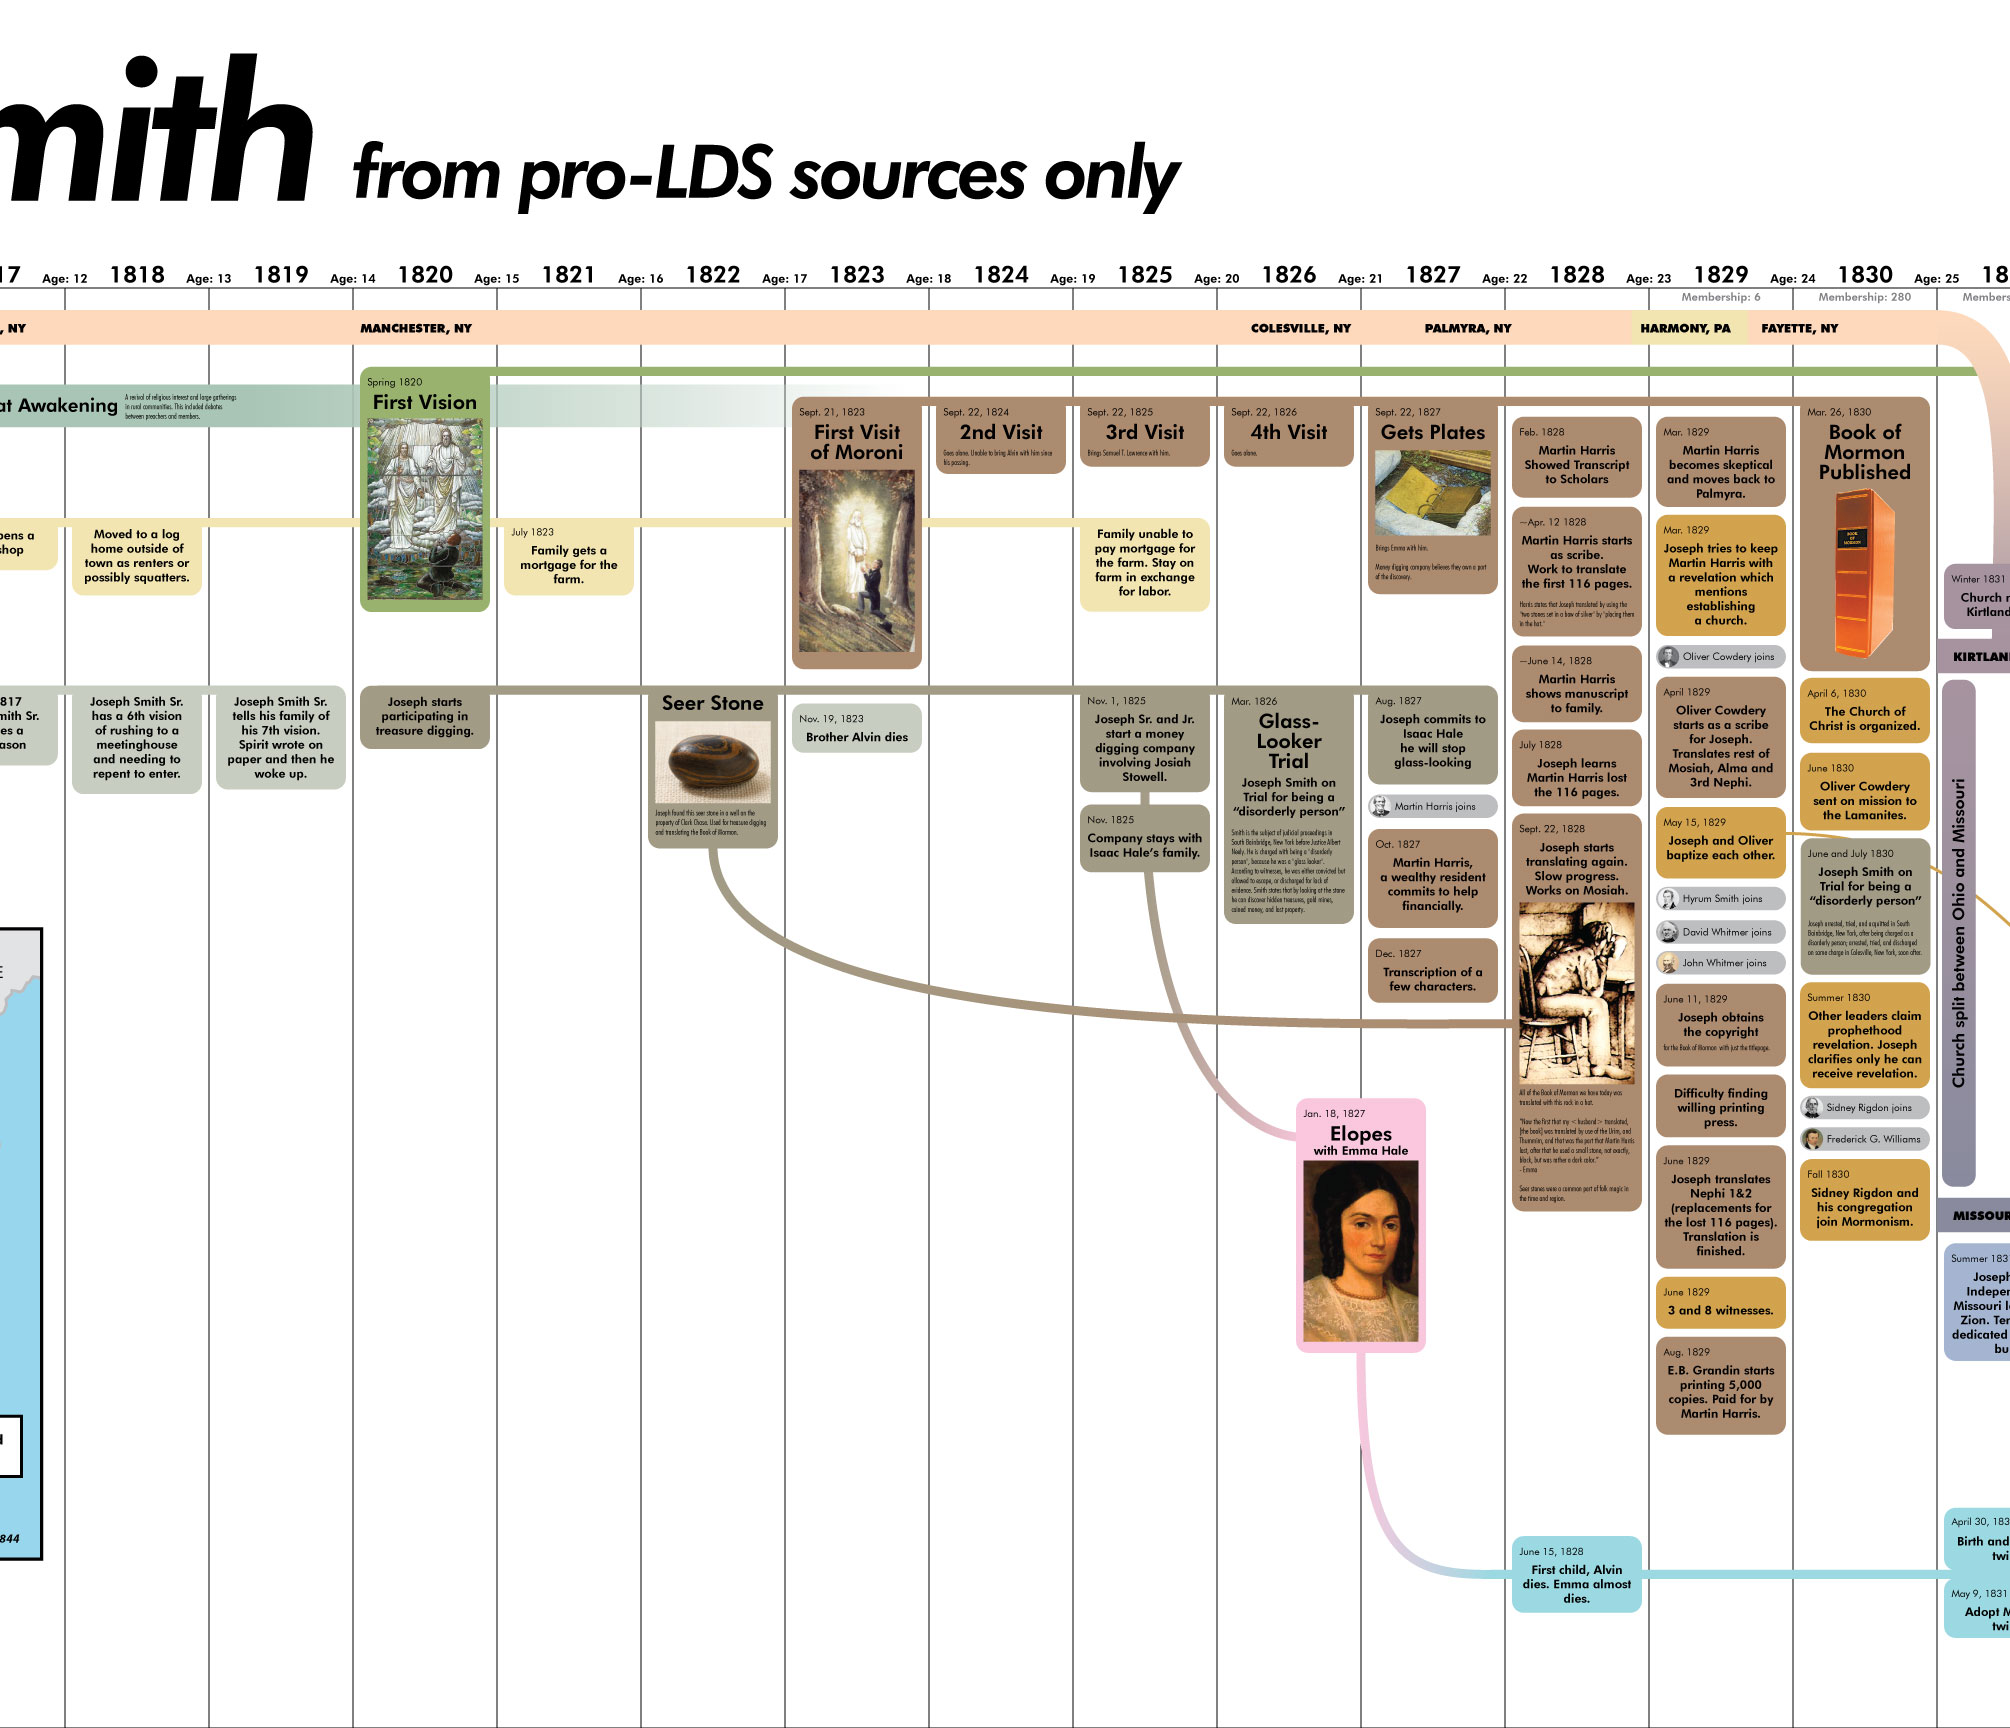
Task: Open the seer stone photo
Action: [713, 762]
